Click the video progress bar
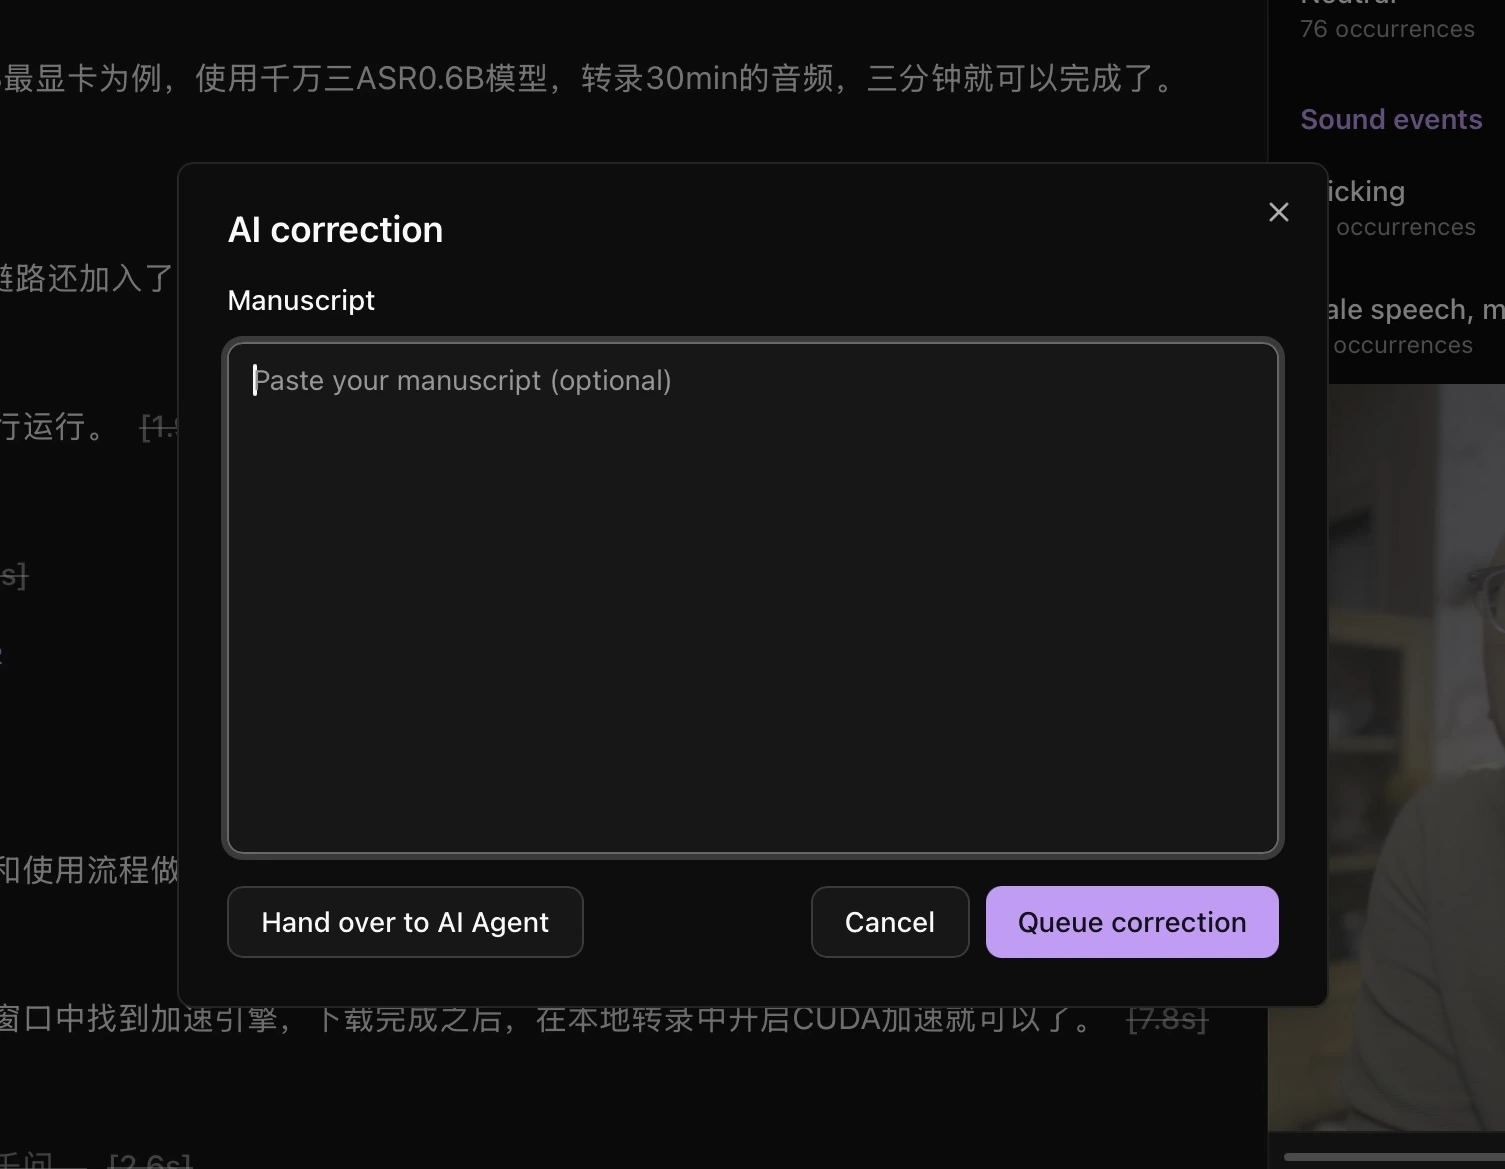This screenshot has height=1169, width=1505. (1394, 1157)
